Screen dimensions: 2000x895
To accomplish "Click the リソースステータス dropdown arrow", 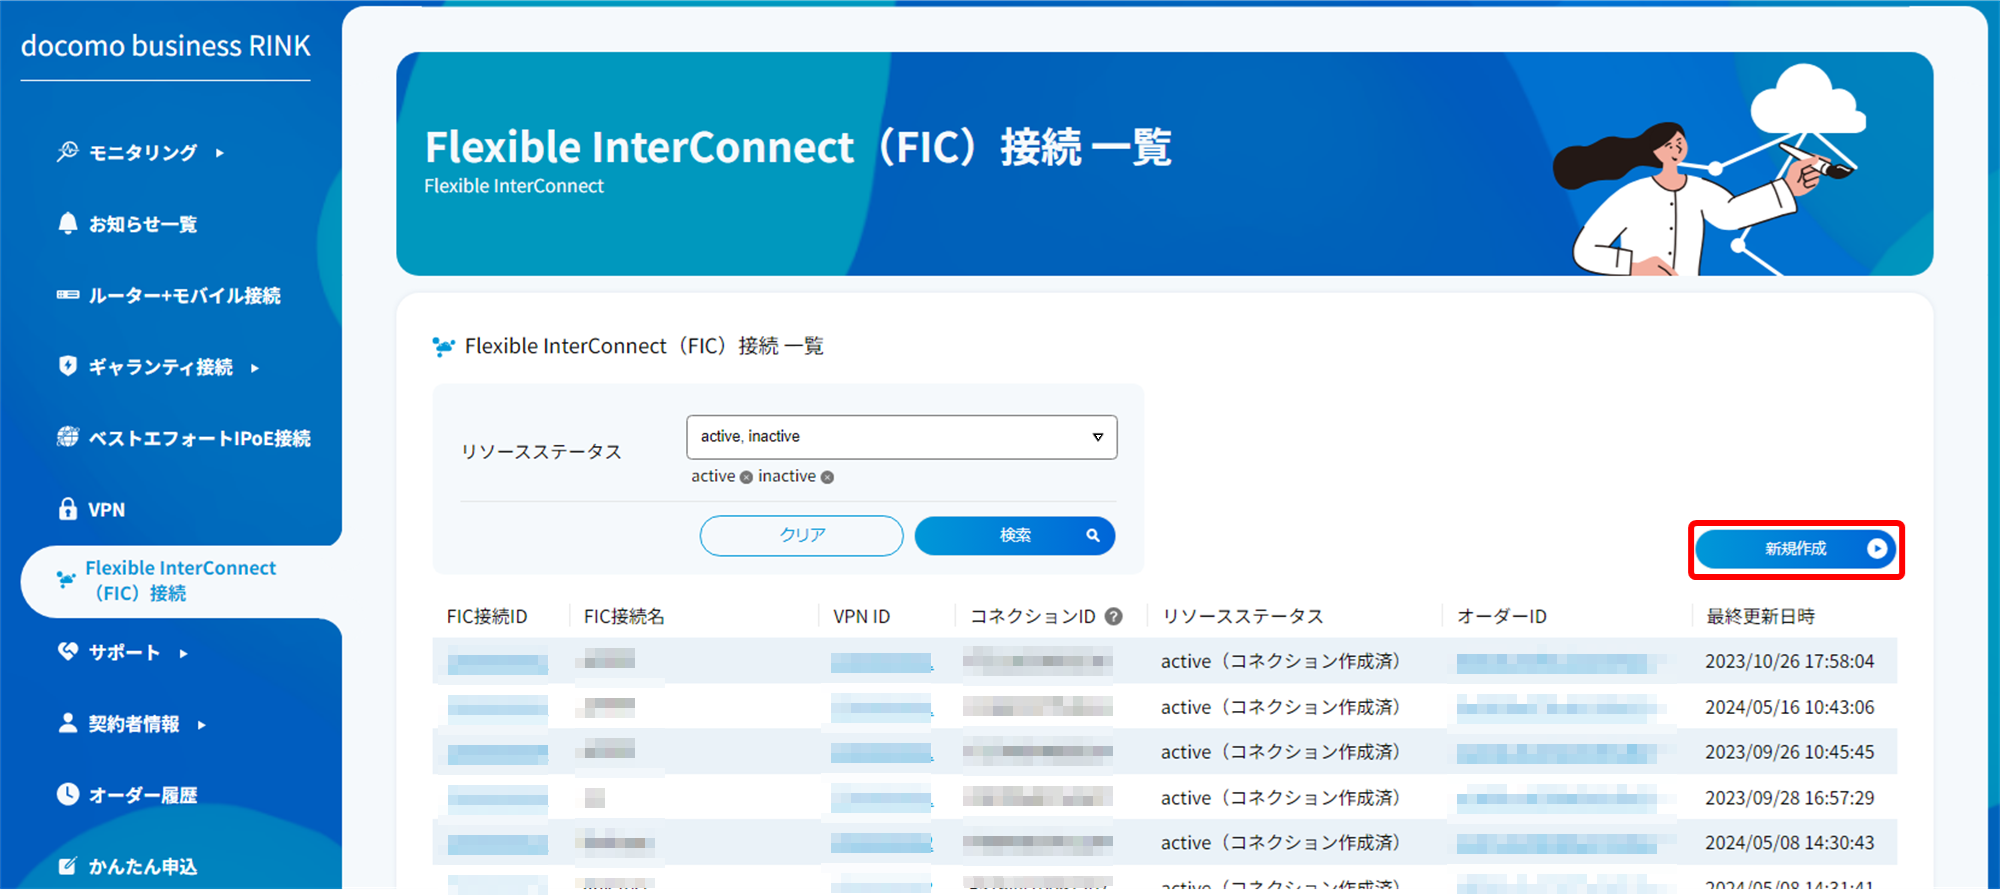I will 1098,437.
